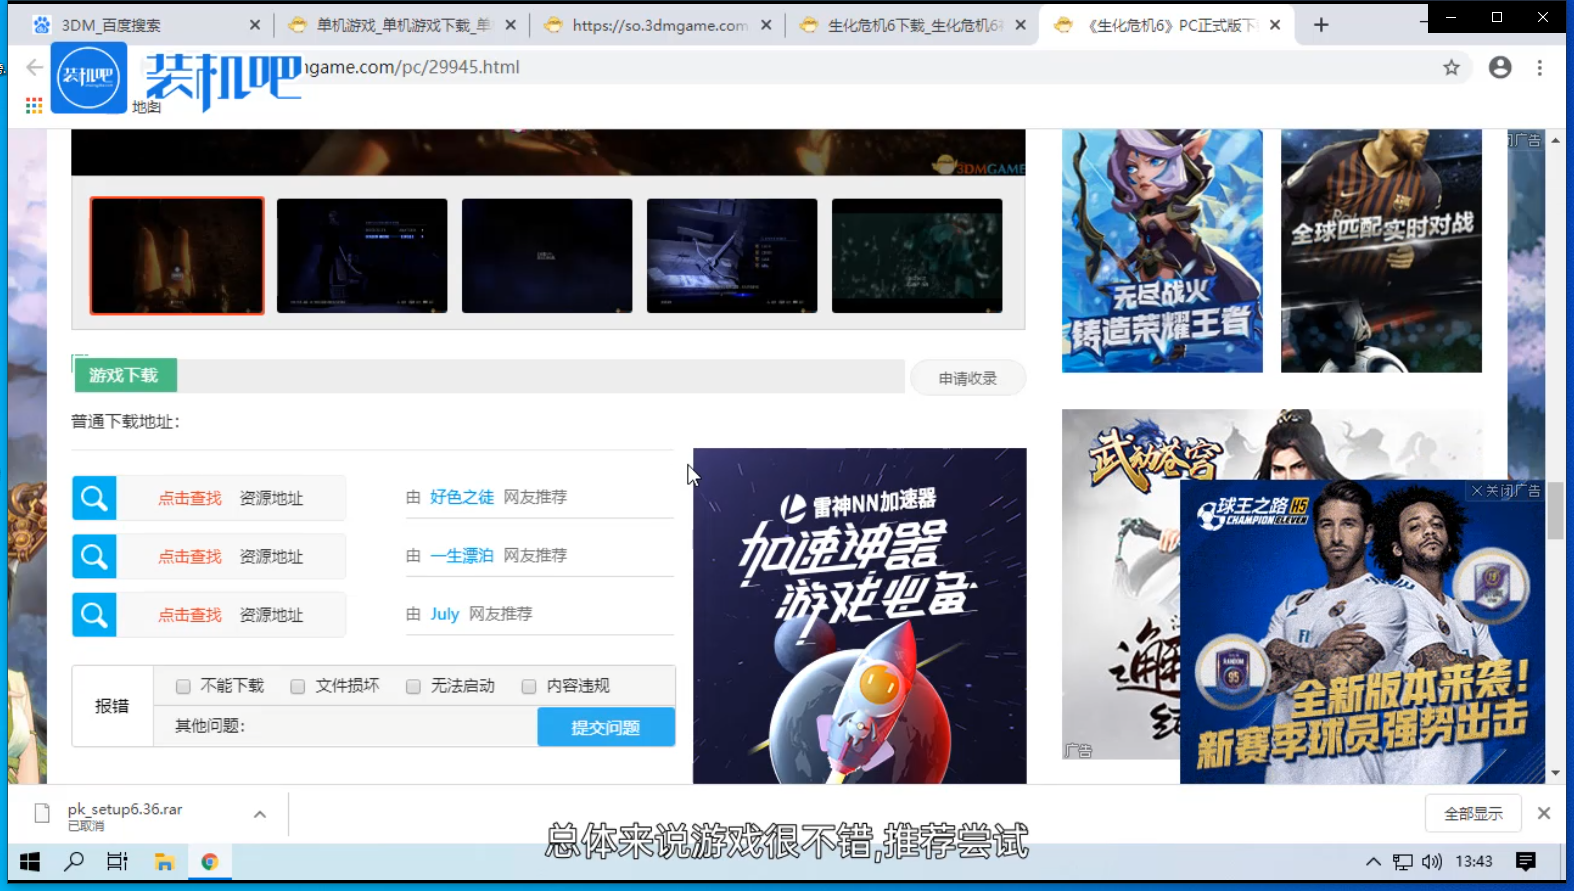Close the download bar with X icon
1574x891 pixels.
coord(1544,813)
